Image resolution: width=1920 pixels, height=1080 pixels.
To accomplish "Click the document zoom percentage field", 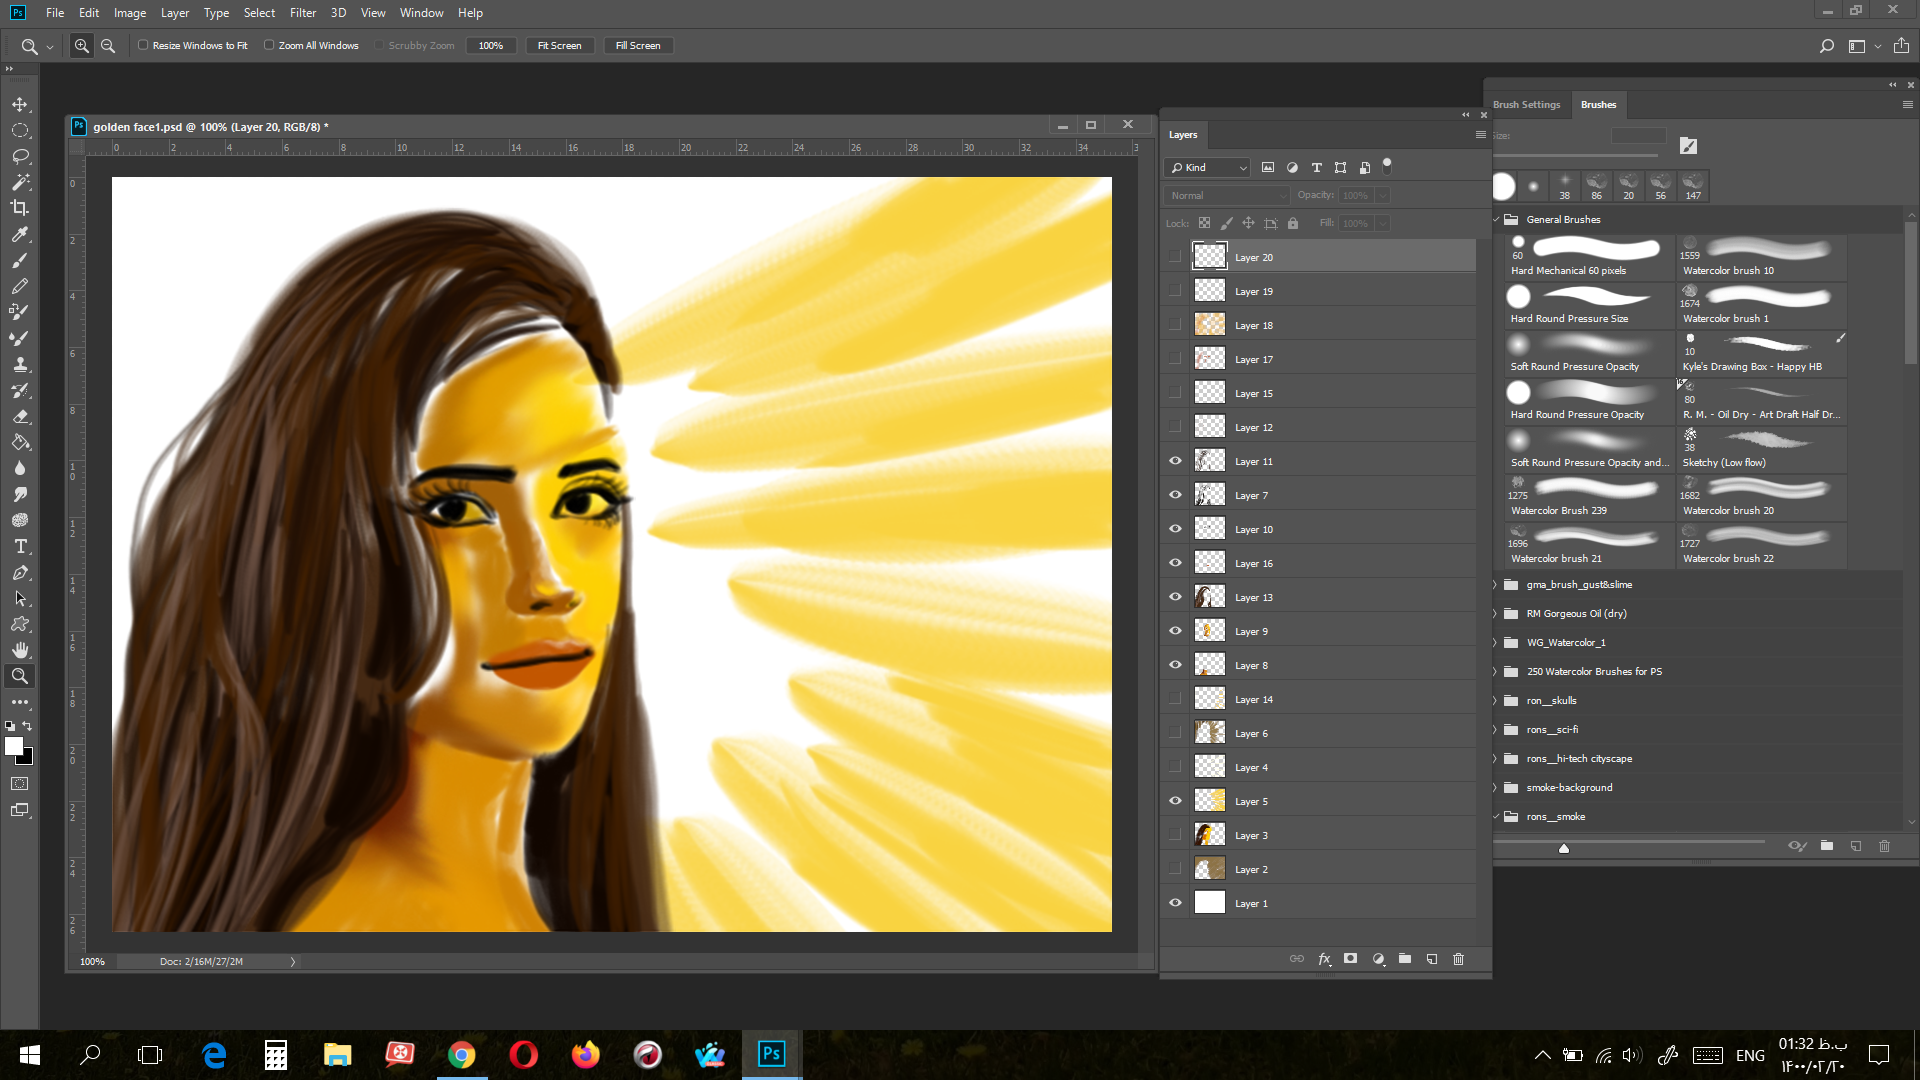I will pyautogui.click(x=92, y=962).
